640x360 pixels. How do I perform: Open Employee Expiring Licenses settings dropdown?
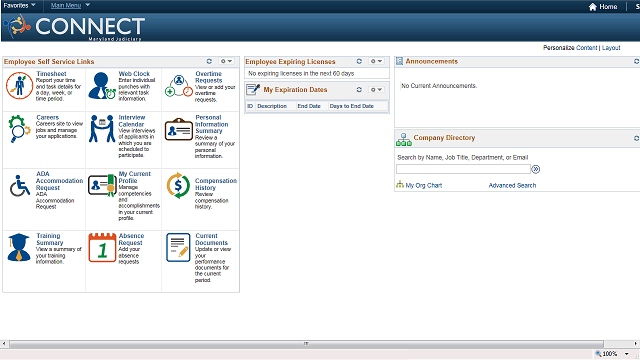376,61
